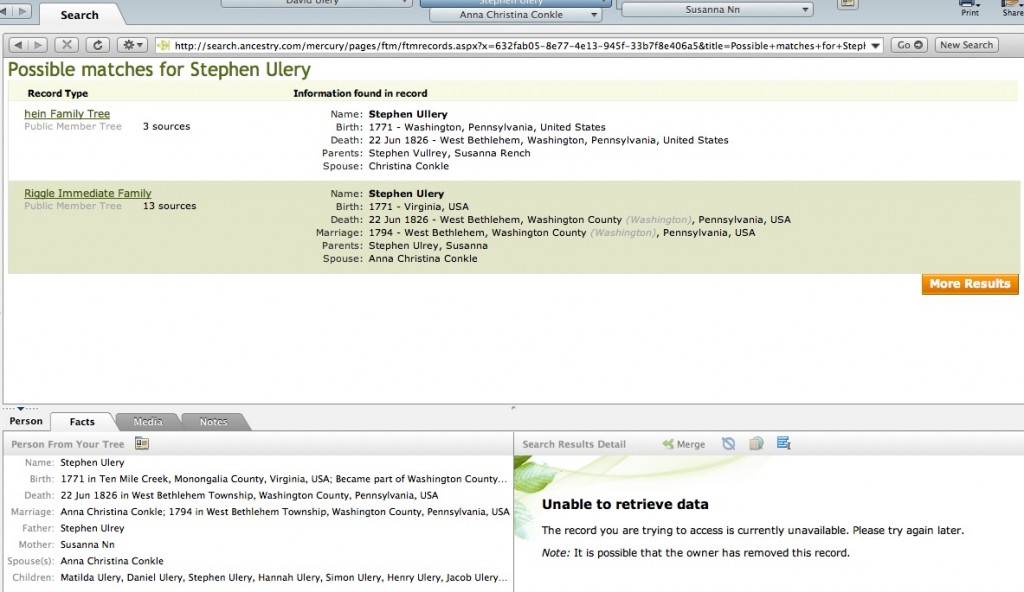
Task: Click parents text 'Stephen Vullrey, Susanna Rench'
Action: coord(449,153)
